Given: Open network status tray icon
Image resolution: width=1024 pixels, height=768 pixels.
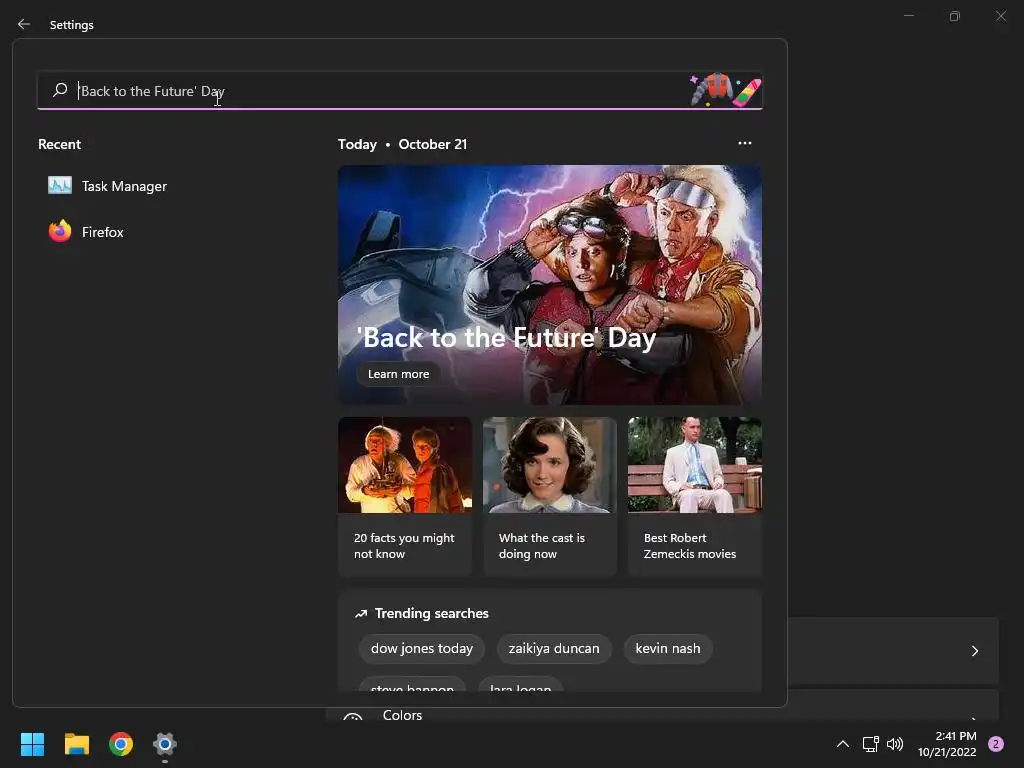Looking at the screenshot, I should pos(871,744).
